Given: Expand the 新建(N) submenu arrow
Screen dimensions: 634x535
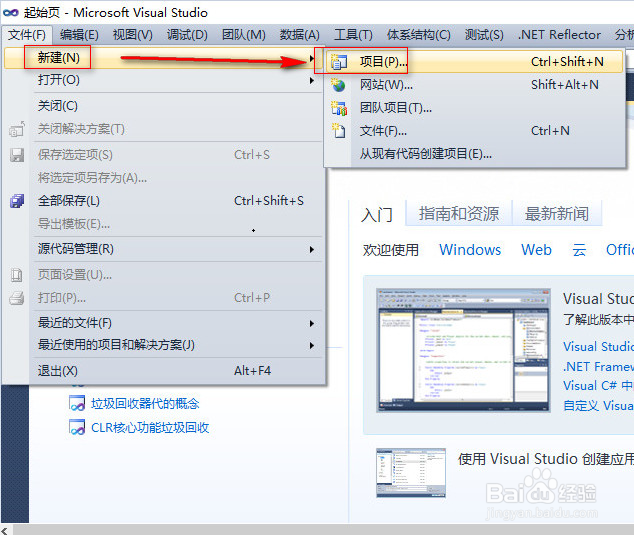Looking at the screenshot, I should pos(311,59).
